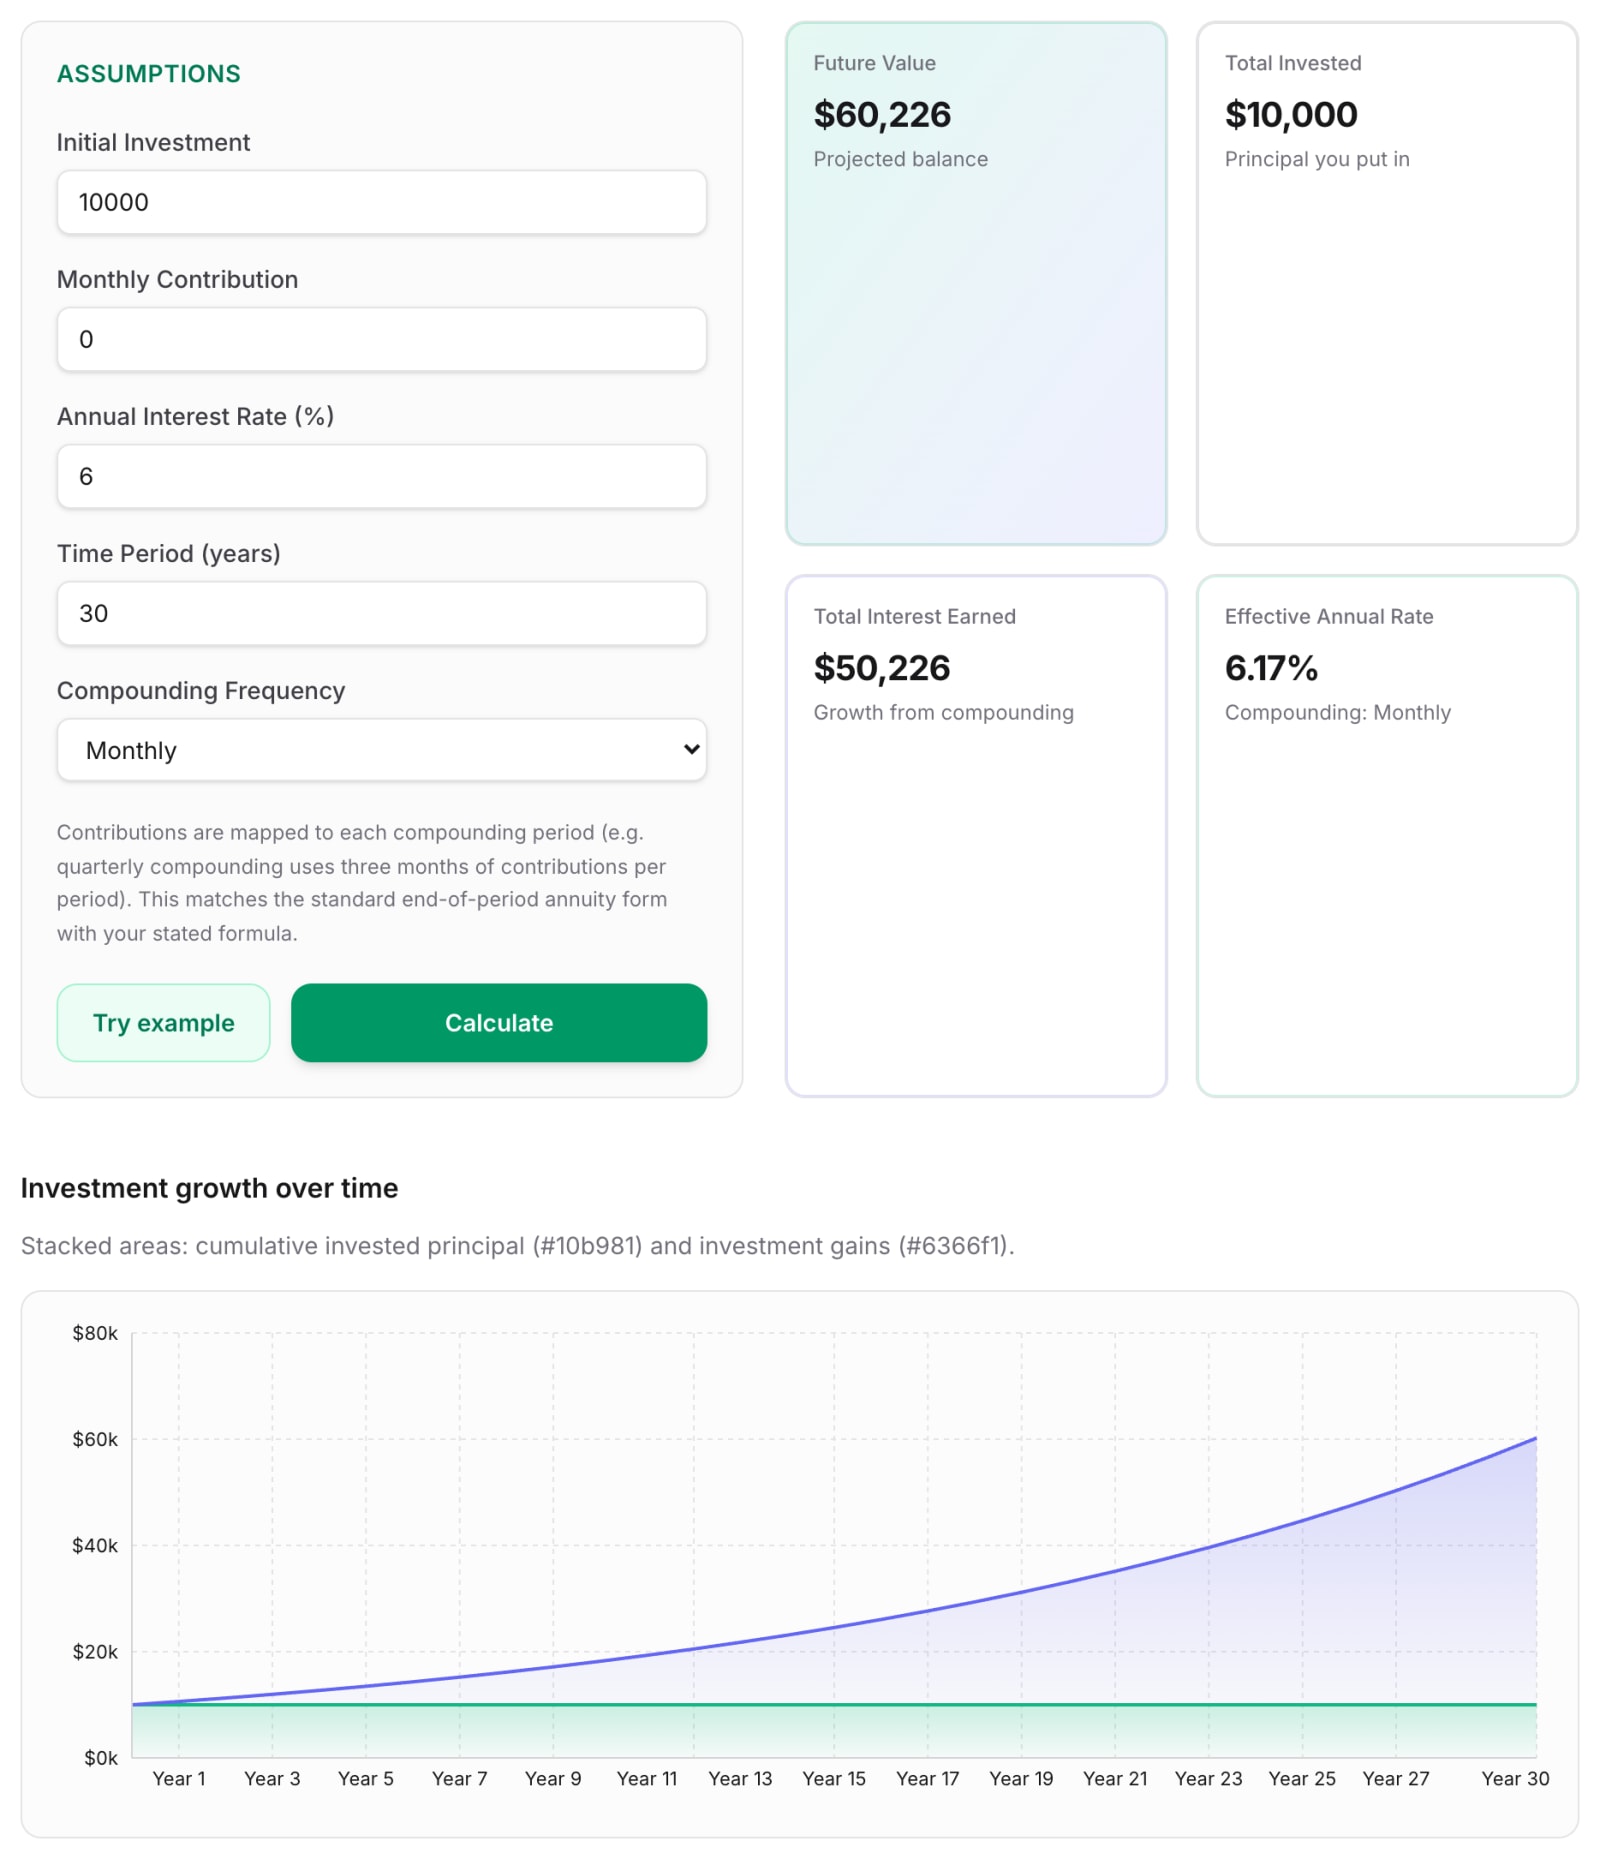Click the 'Compounding: Monthly' caption
Screen dimensions: 1600x1859
(1337, 713)
